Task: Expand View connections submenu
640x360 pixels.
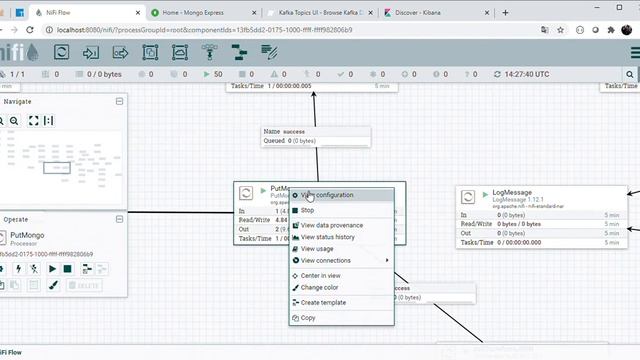Action: coord(342,260)
